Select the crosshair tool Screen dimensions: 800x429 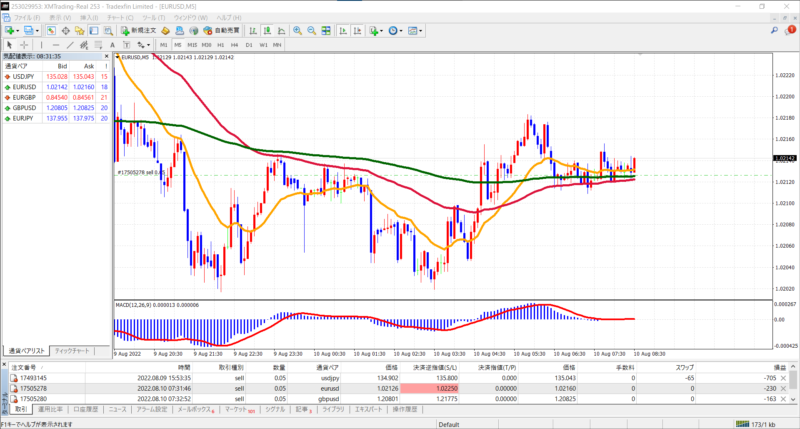[23, 45]
